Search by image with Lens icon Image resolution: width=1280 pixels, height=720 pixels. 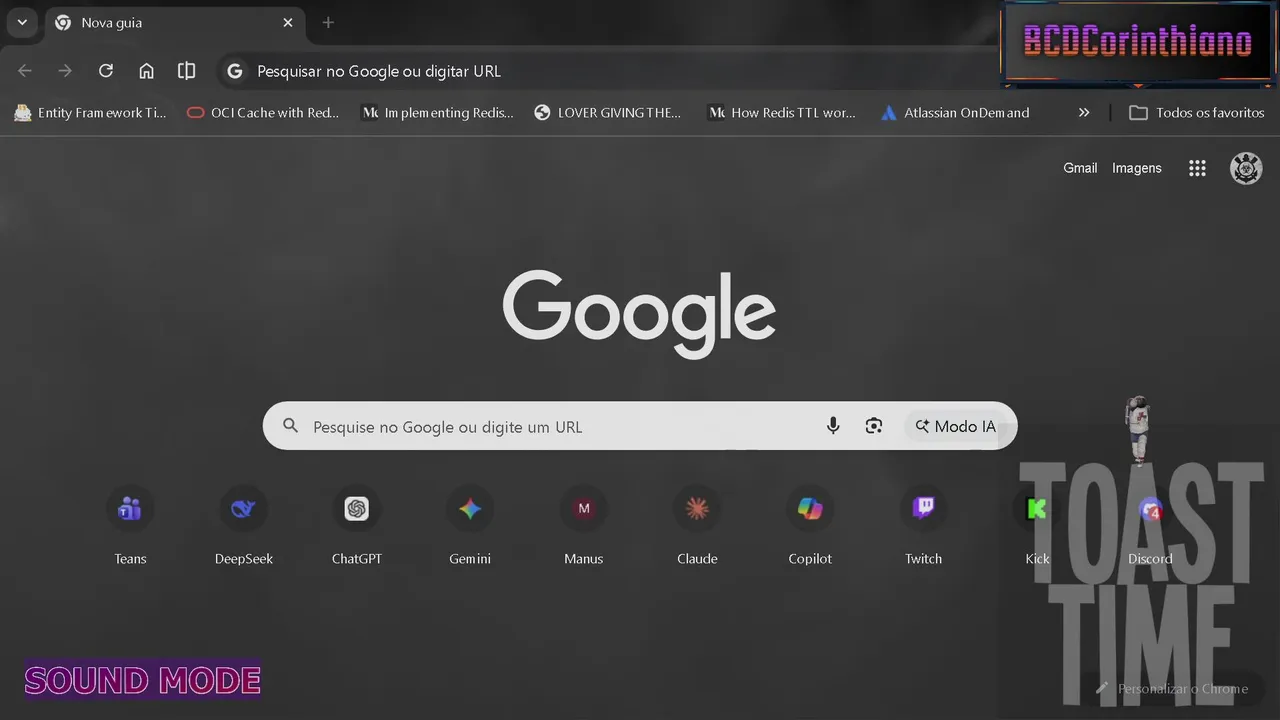tap(874, 426)
